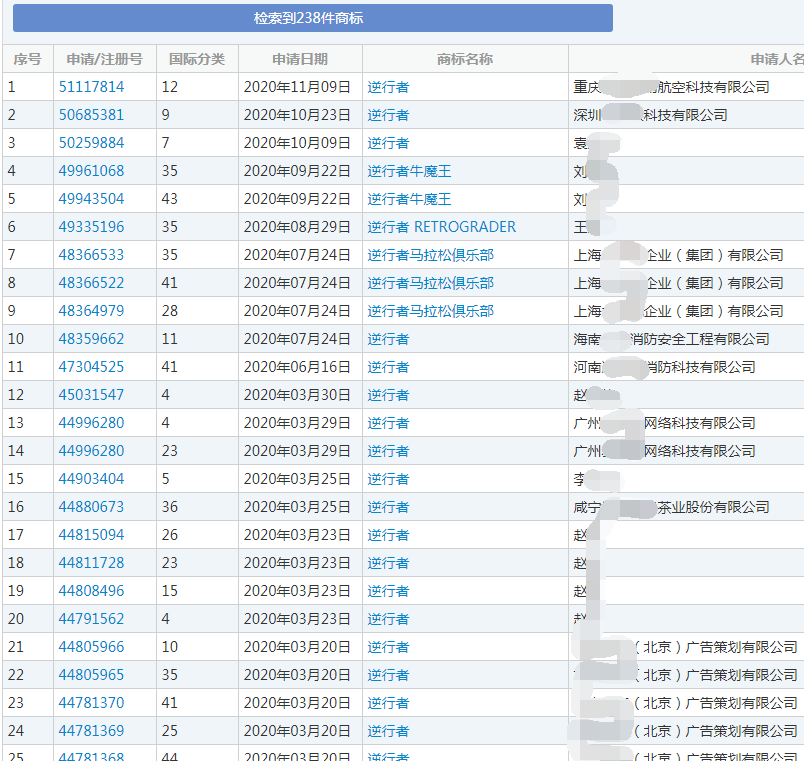Viewport: 804px width, 761px height.
Task: Select the 逆行者 RETROGRADER trademark name
Action: coord(443,227)
